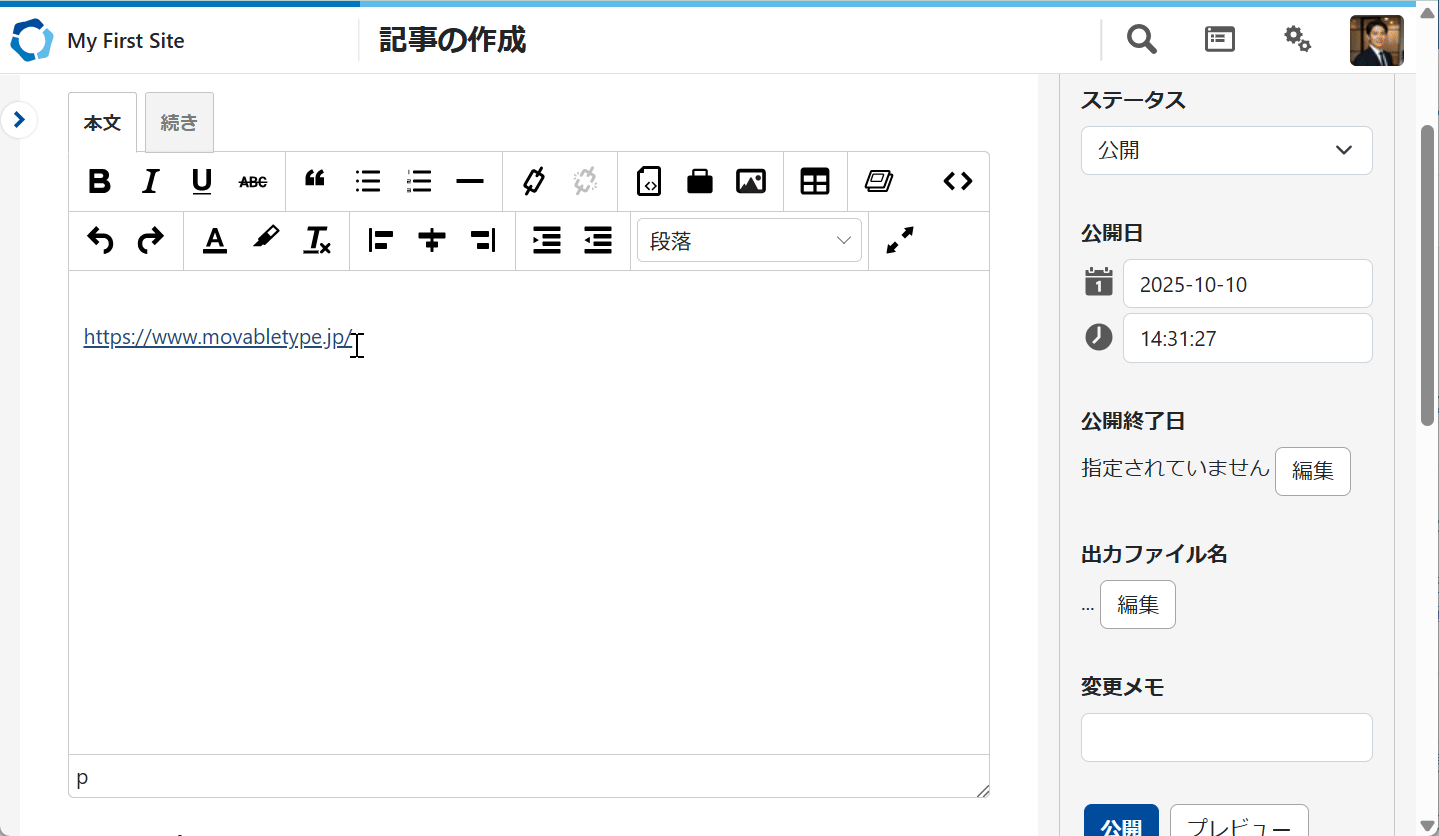Click the 変更メモ input field
Screen dimensions: 1439x836
1226,737
